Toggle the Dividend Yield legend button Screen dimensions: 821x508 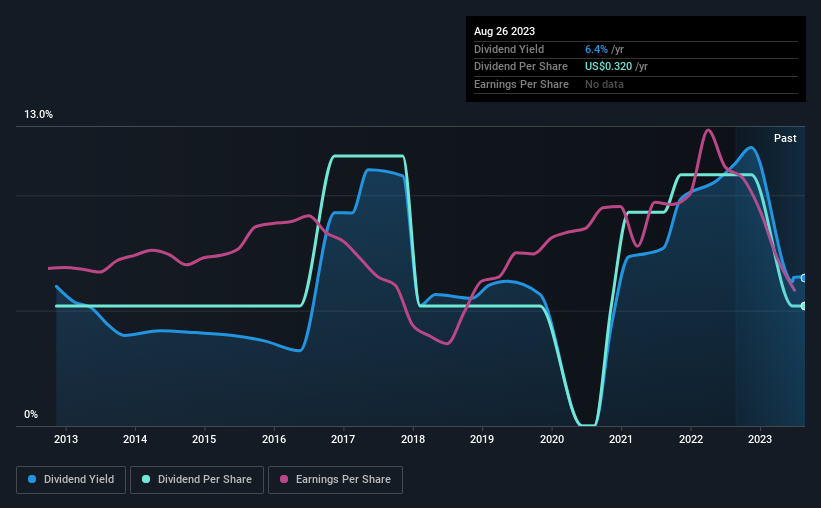click(71, 480)
